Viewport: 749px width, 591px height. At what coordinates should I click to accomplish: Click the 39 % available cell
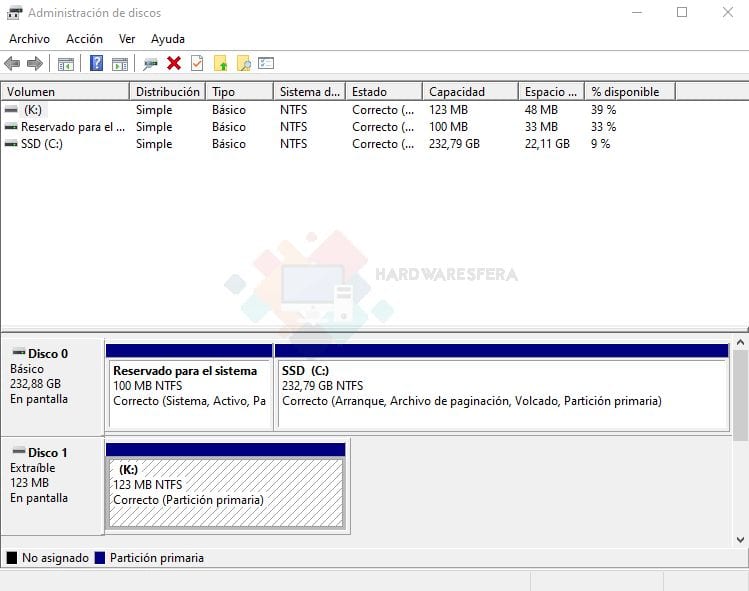coord(603,110)
